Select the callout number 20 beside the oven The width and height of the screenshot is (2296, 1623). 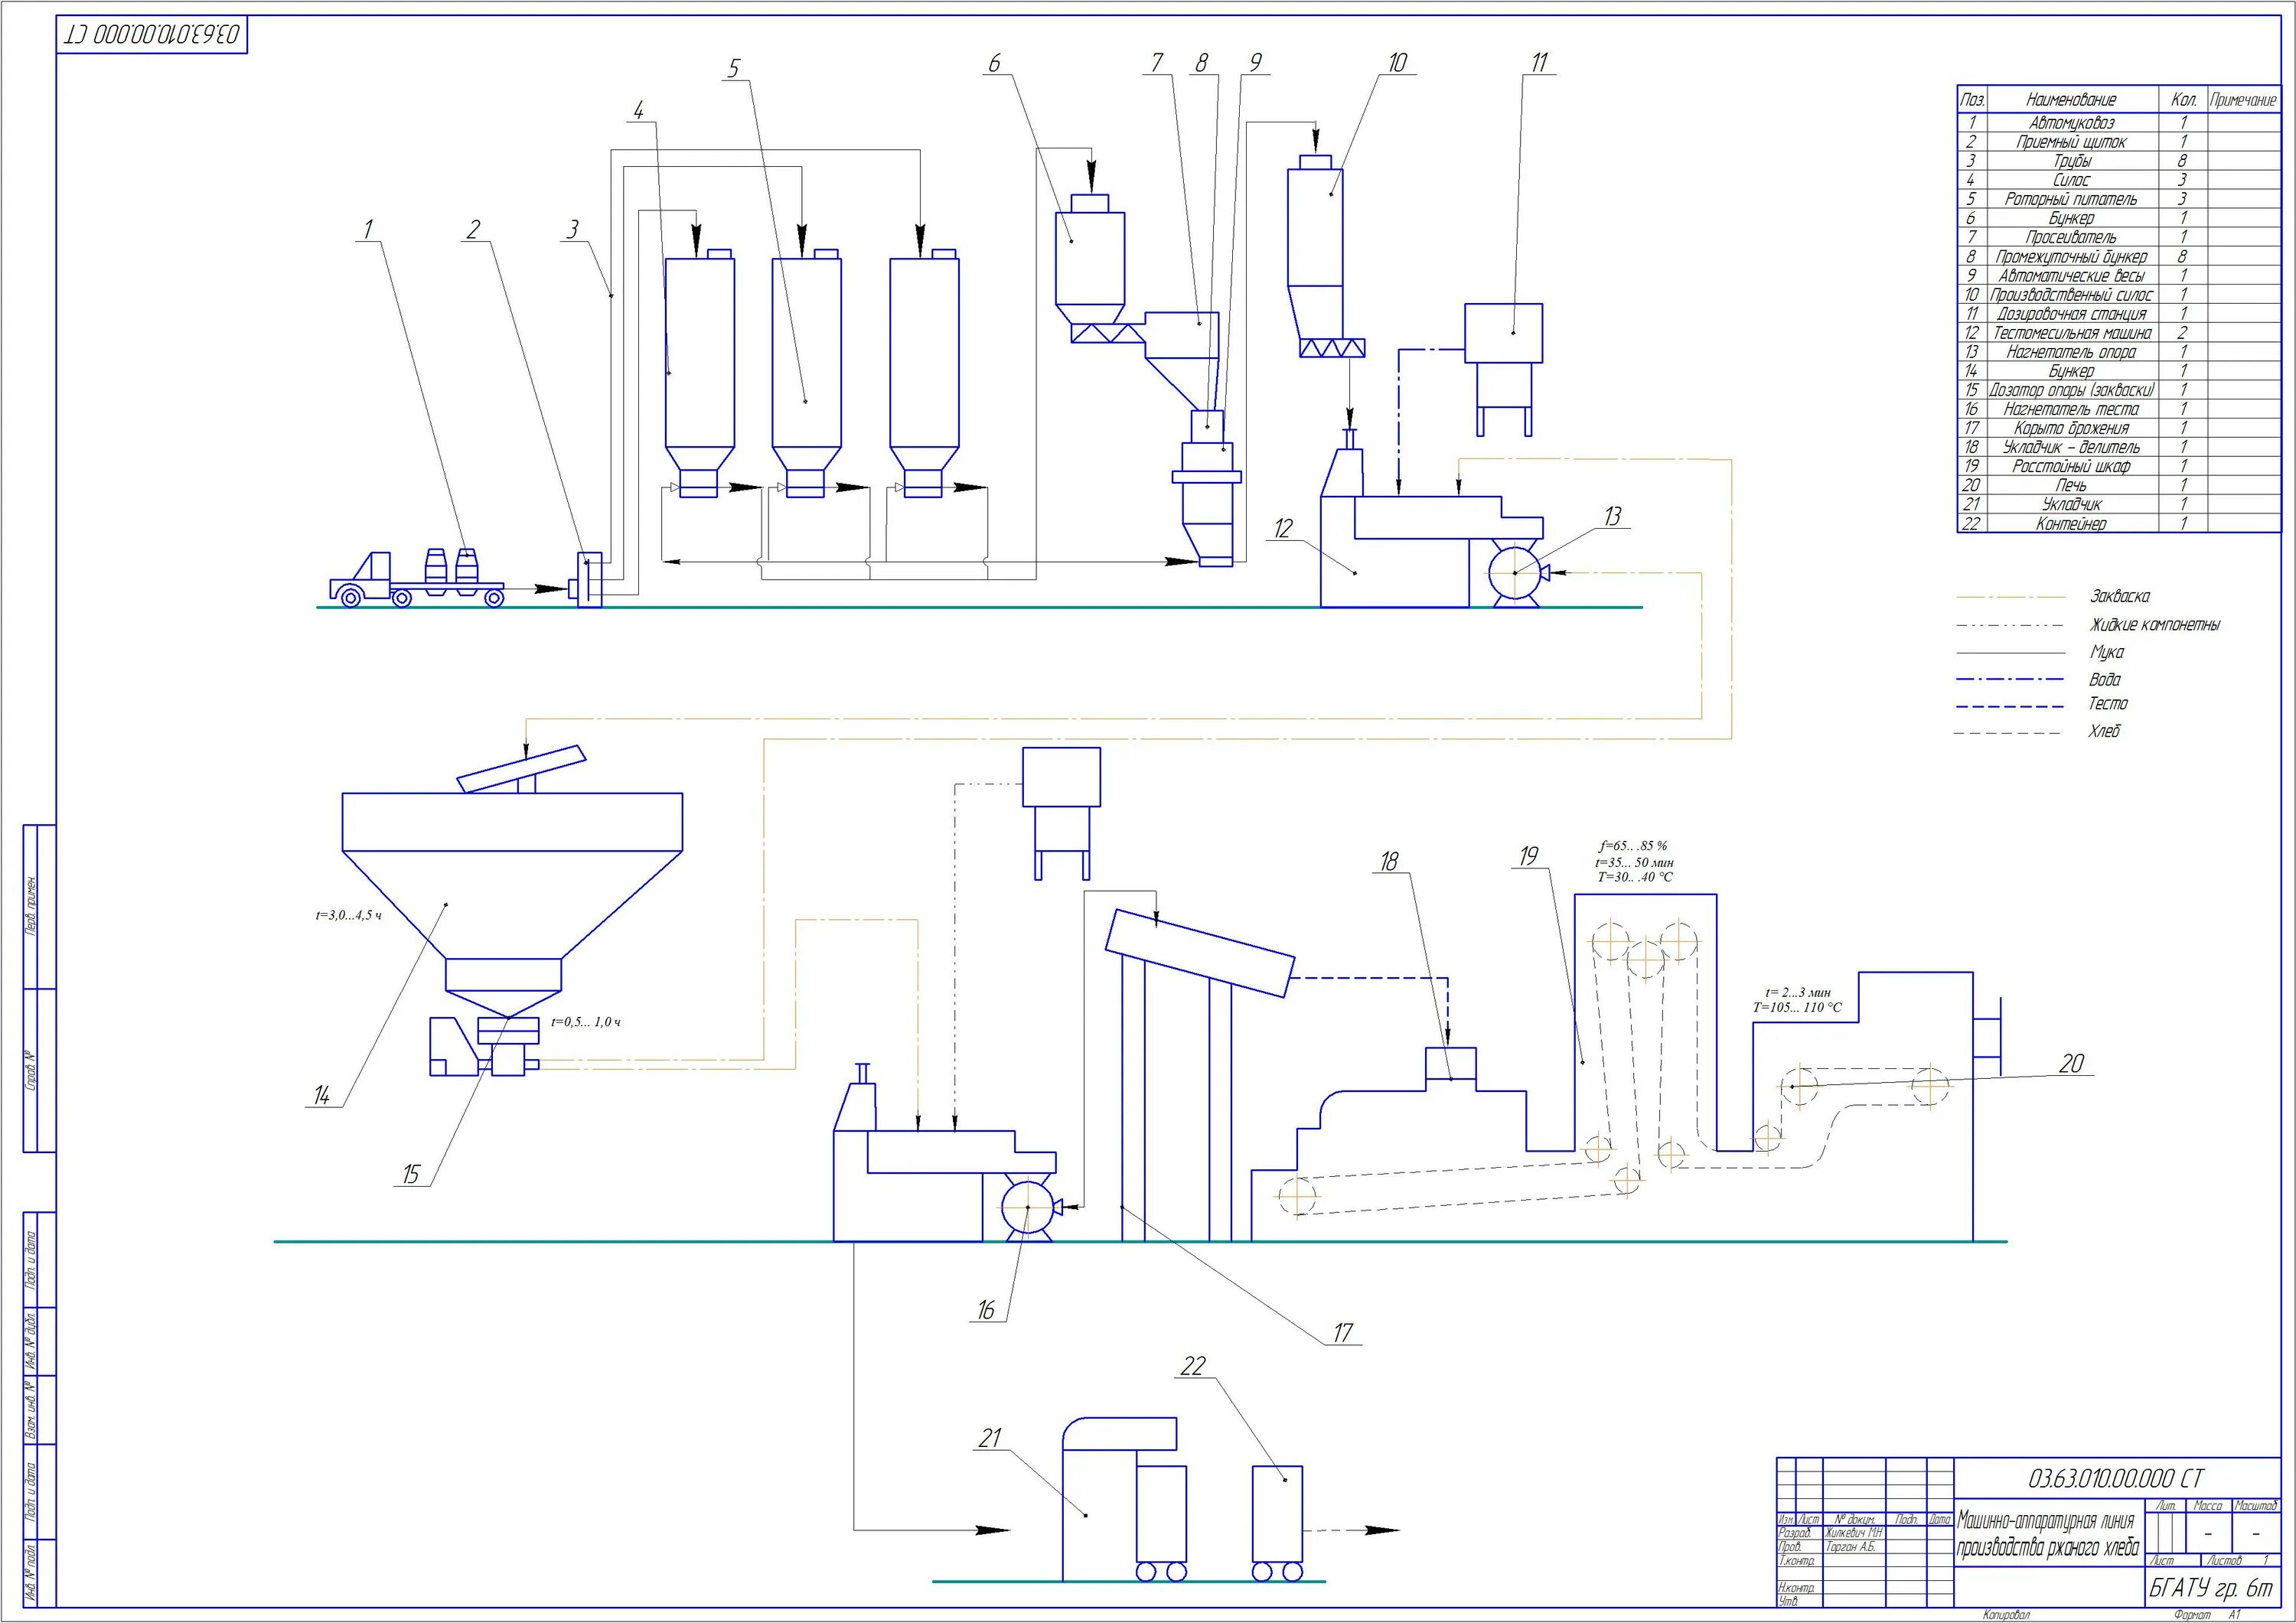coord(2071,1063)
